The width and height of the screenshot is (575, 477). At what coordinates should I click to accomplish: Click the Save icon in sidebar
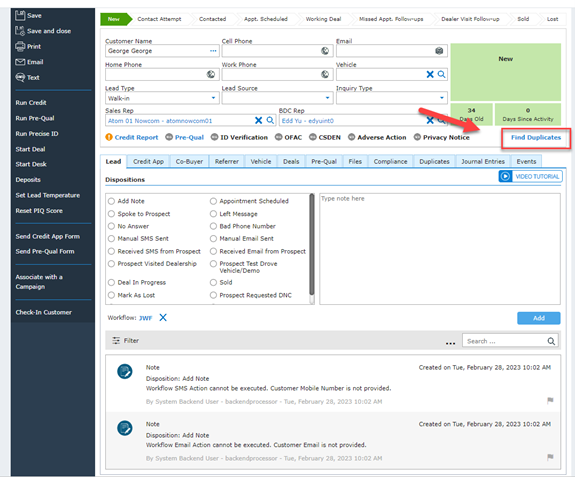coord(20,15)
